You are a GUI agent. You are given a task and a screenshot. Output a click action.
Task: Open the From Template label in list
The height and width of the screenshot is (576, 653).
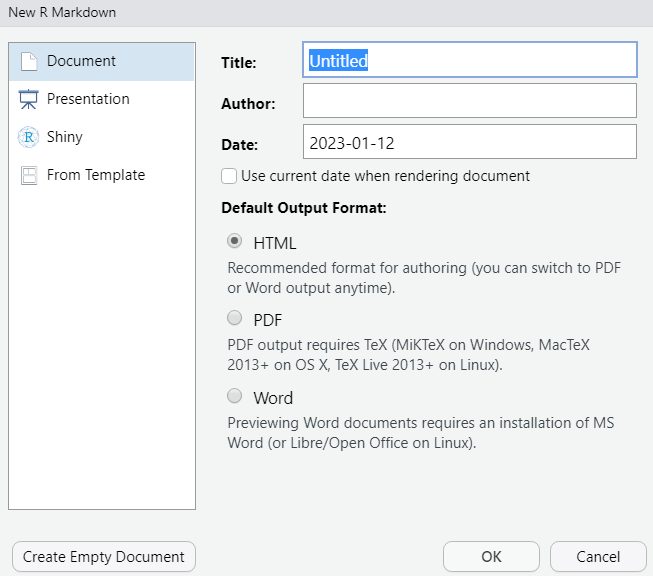point(96,175)
